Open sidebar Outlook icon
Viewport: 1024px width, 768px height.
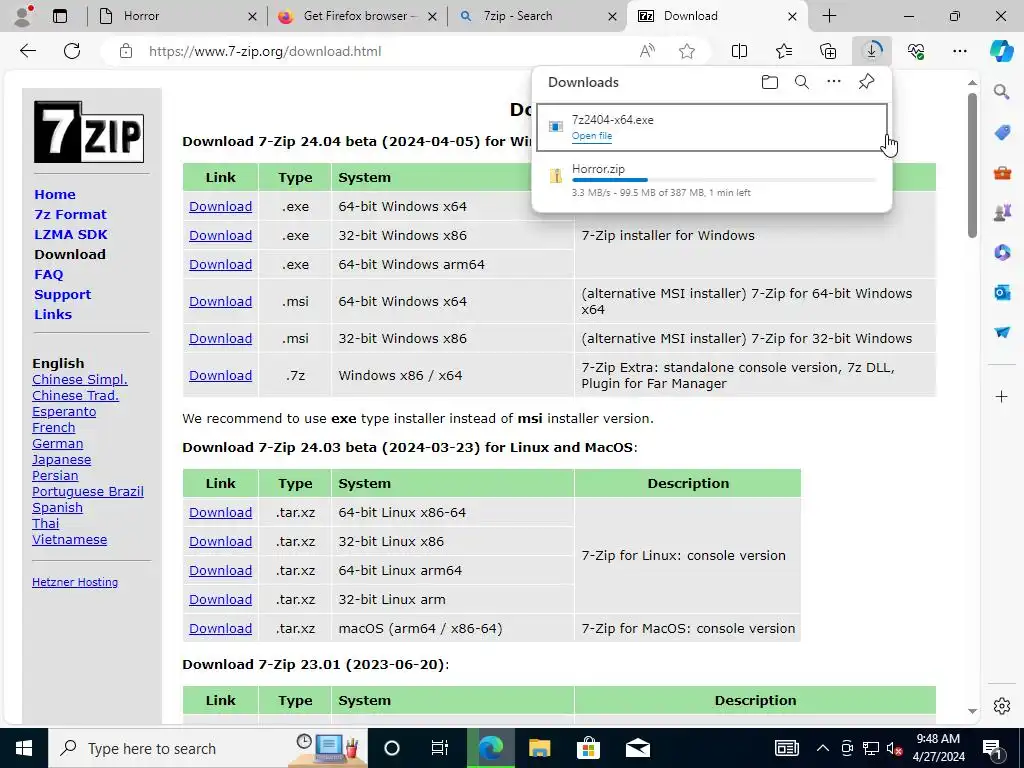[1002, 292]
